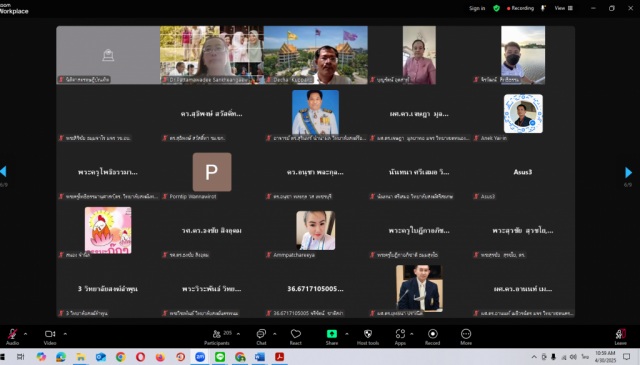Open the Windows Start menu
Screen dimensions: 640x365
tap(2, 357)
